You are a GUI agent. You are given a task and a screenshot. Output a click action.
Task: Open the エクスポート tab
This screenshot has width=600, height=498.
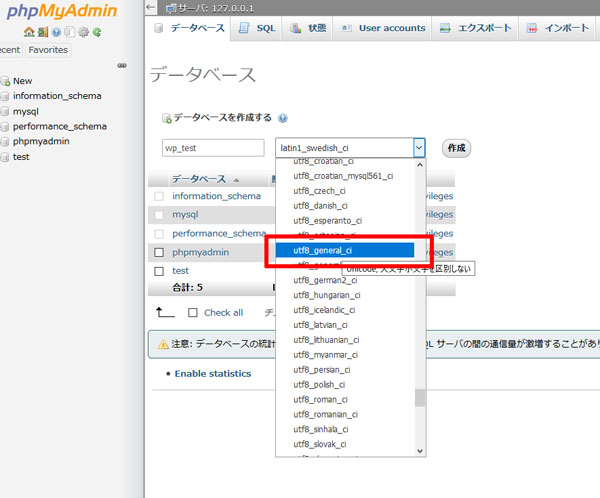point(475,28)
